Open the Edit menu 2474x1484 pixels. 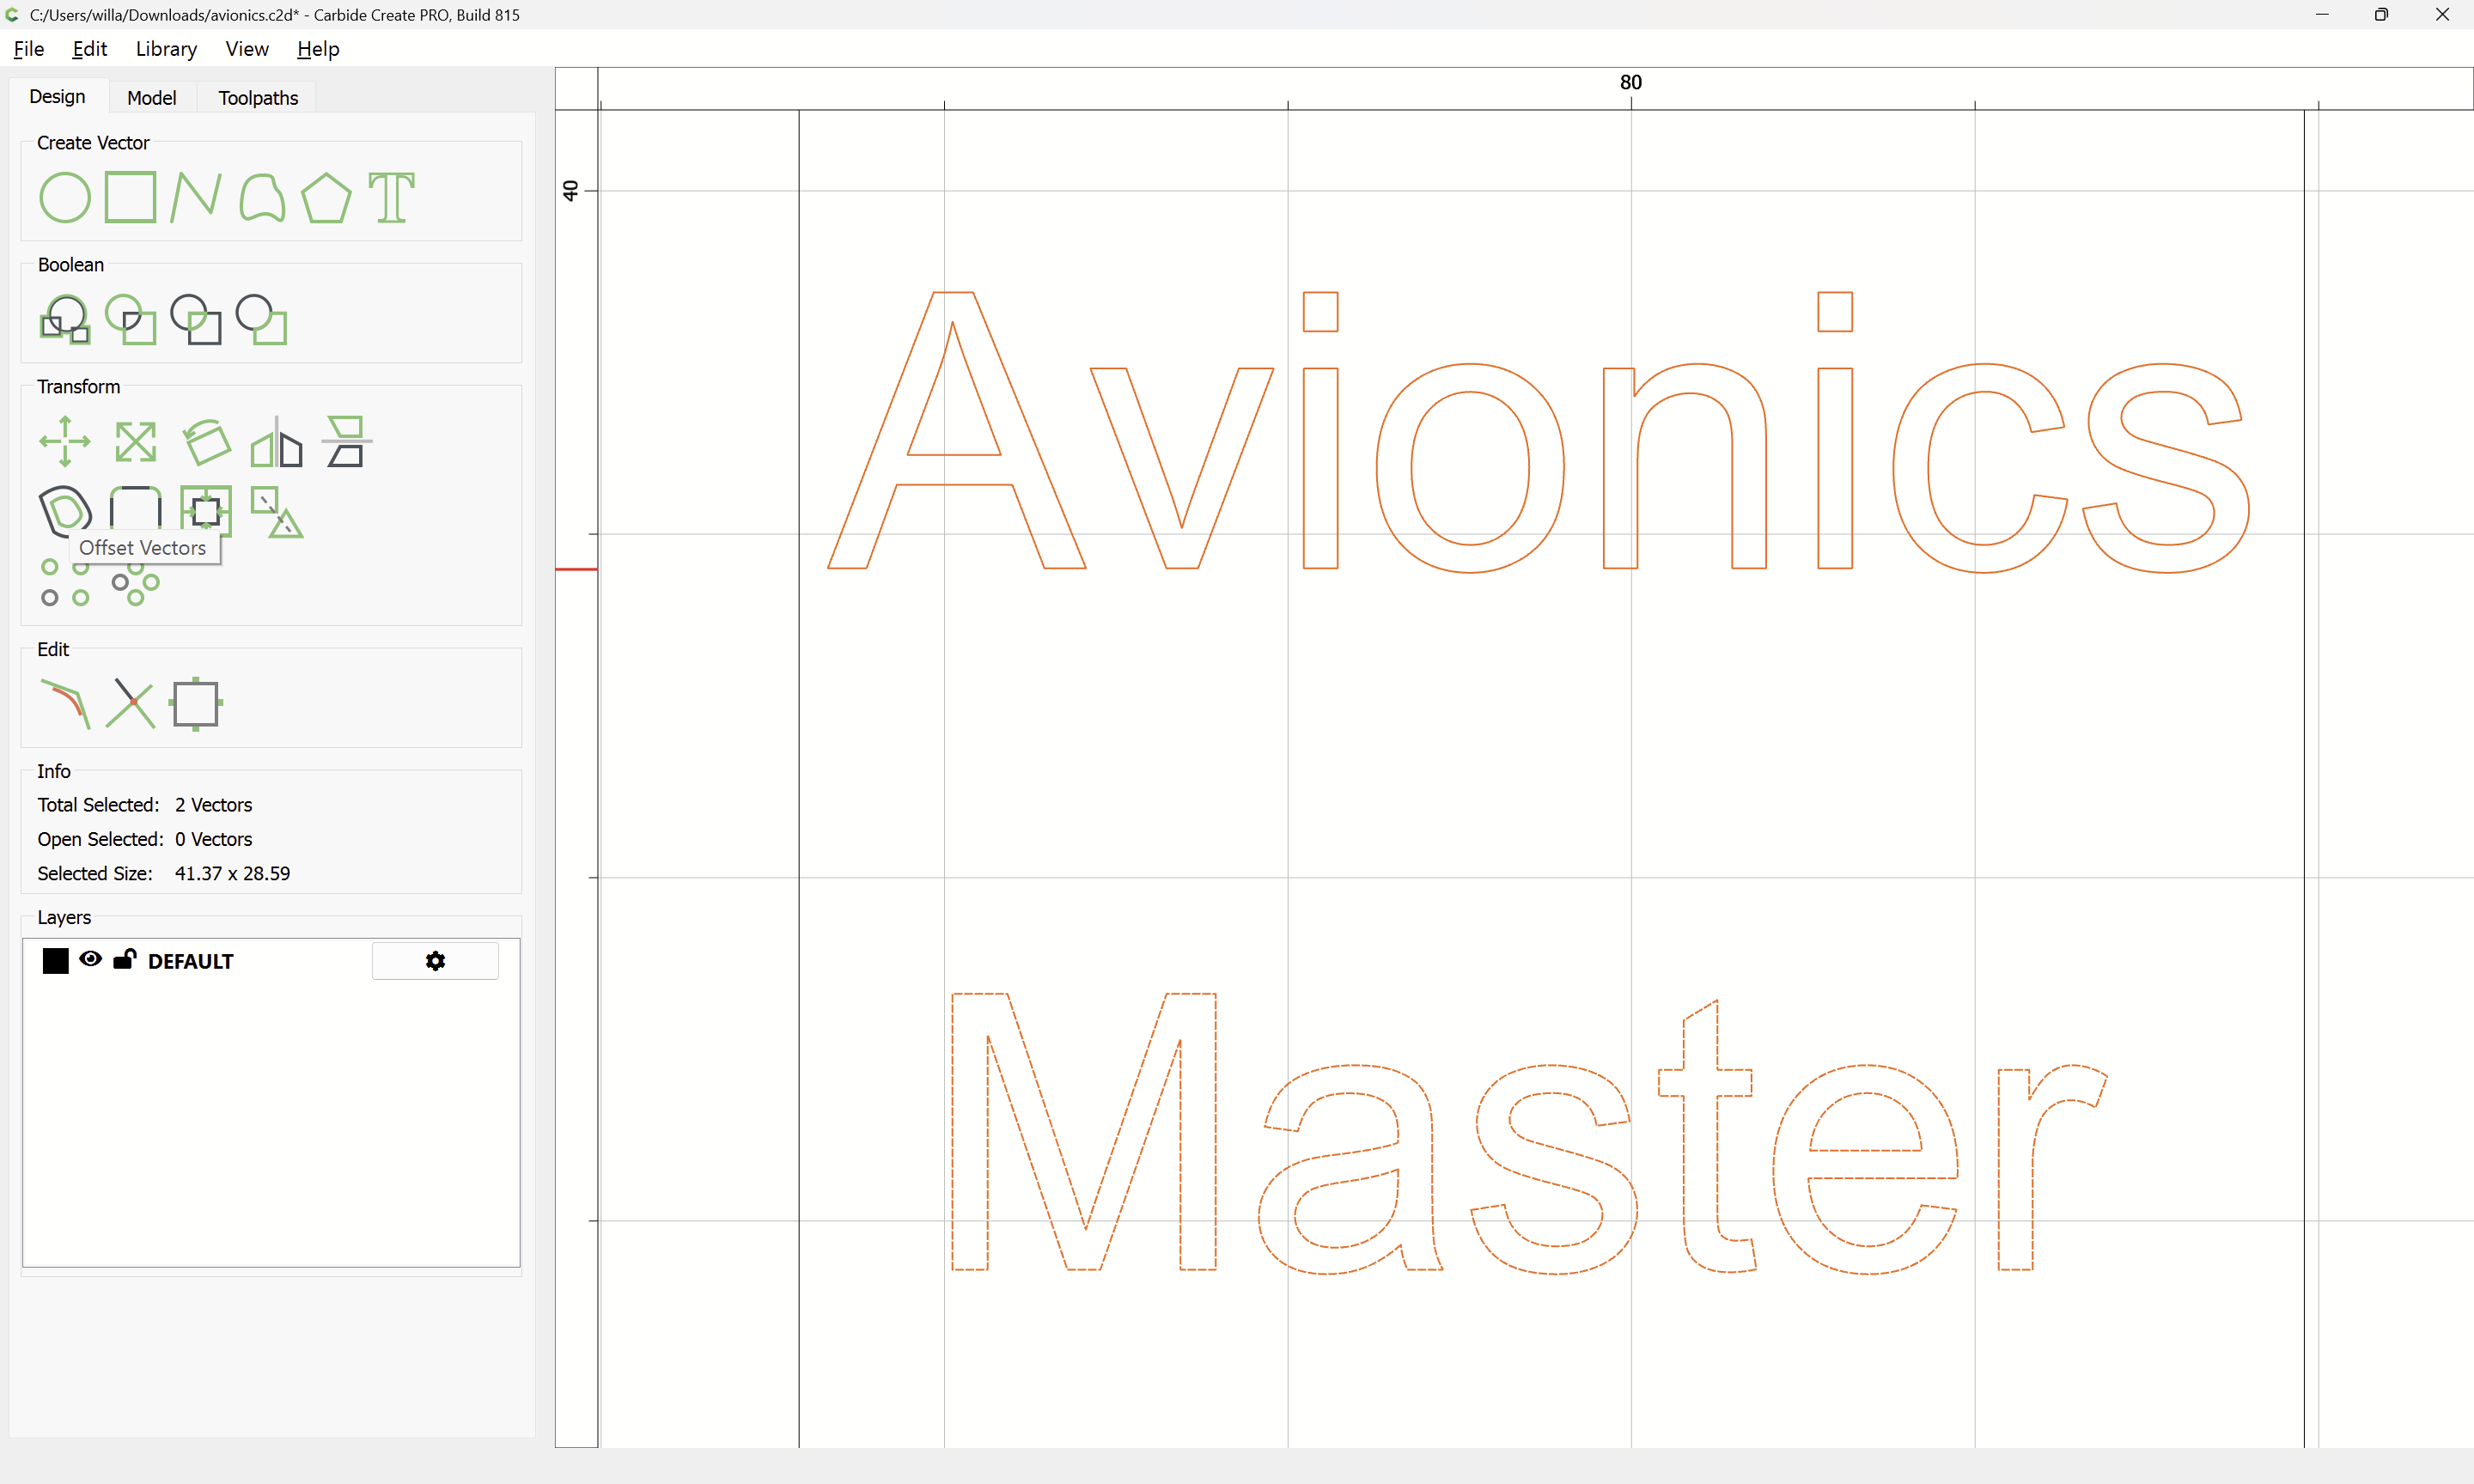(89, 49)
